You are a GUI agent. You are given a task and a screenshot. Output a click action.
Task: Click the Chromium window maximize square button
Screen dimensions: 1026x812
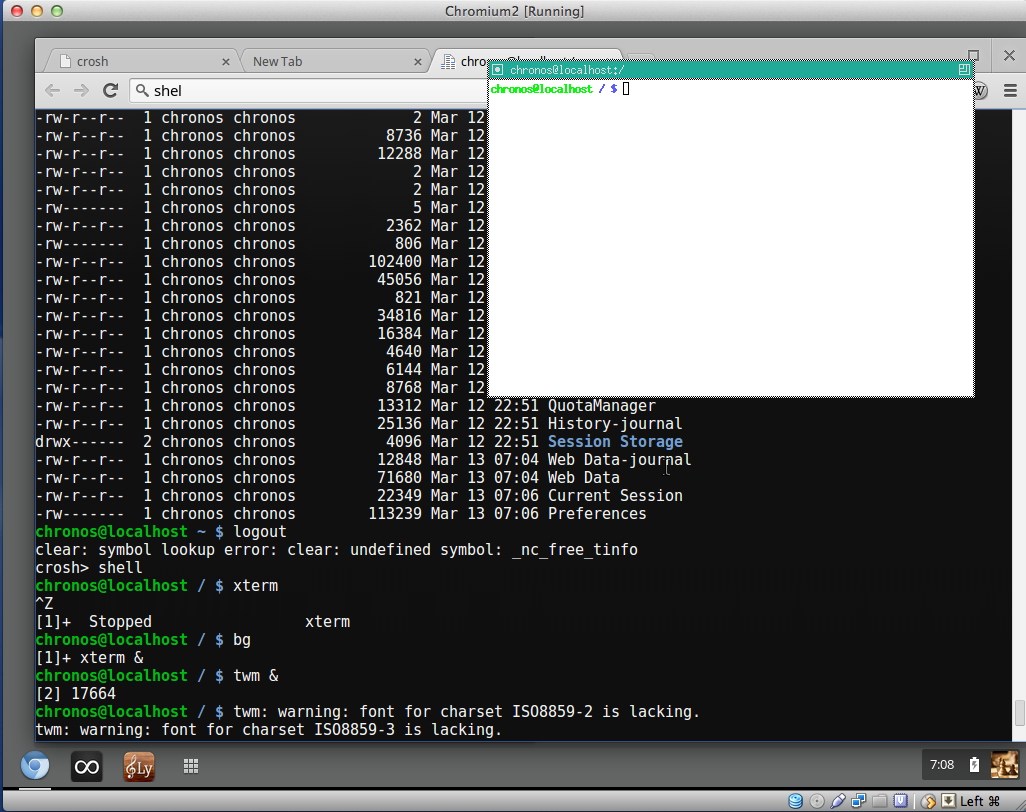(973, 55)
